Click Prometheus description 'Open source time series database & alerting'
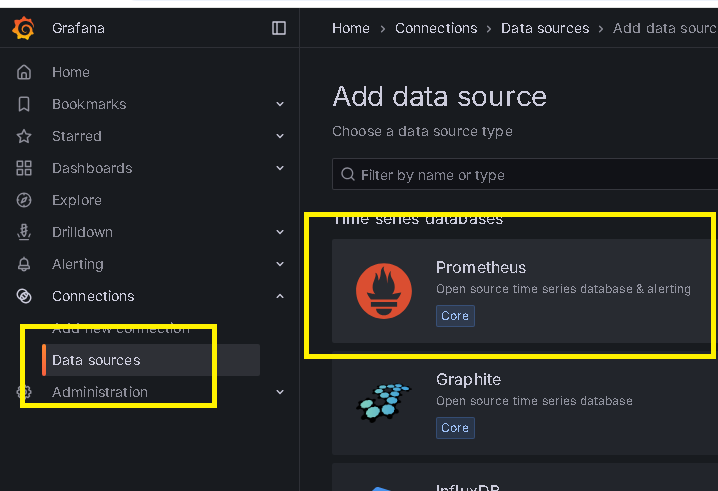Viewport: 718px width, 491px height. point(563,289)
